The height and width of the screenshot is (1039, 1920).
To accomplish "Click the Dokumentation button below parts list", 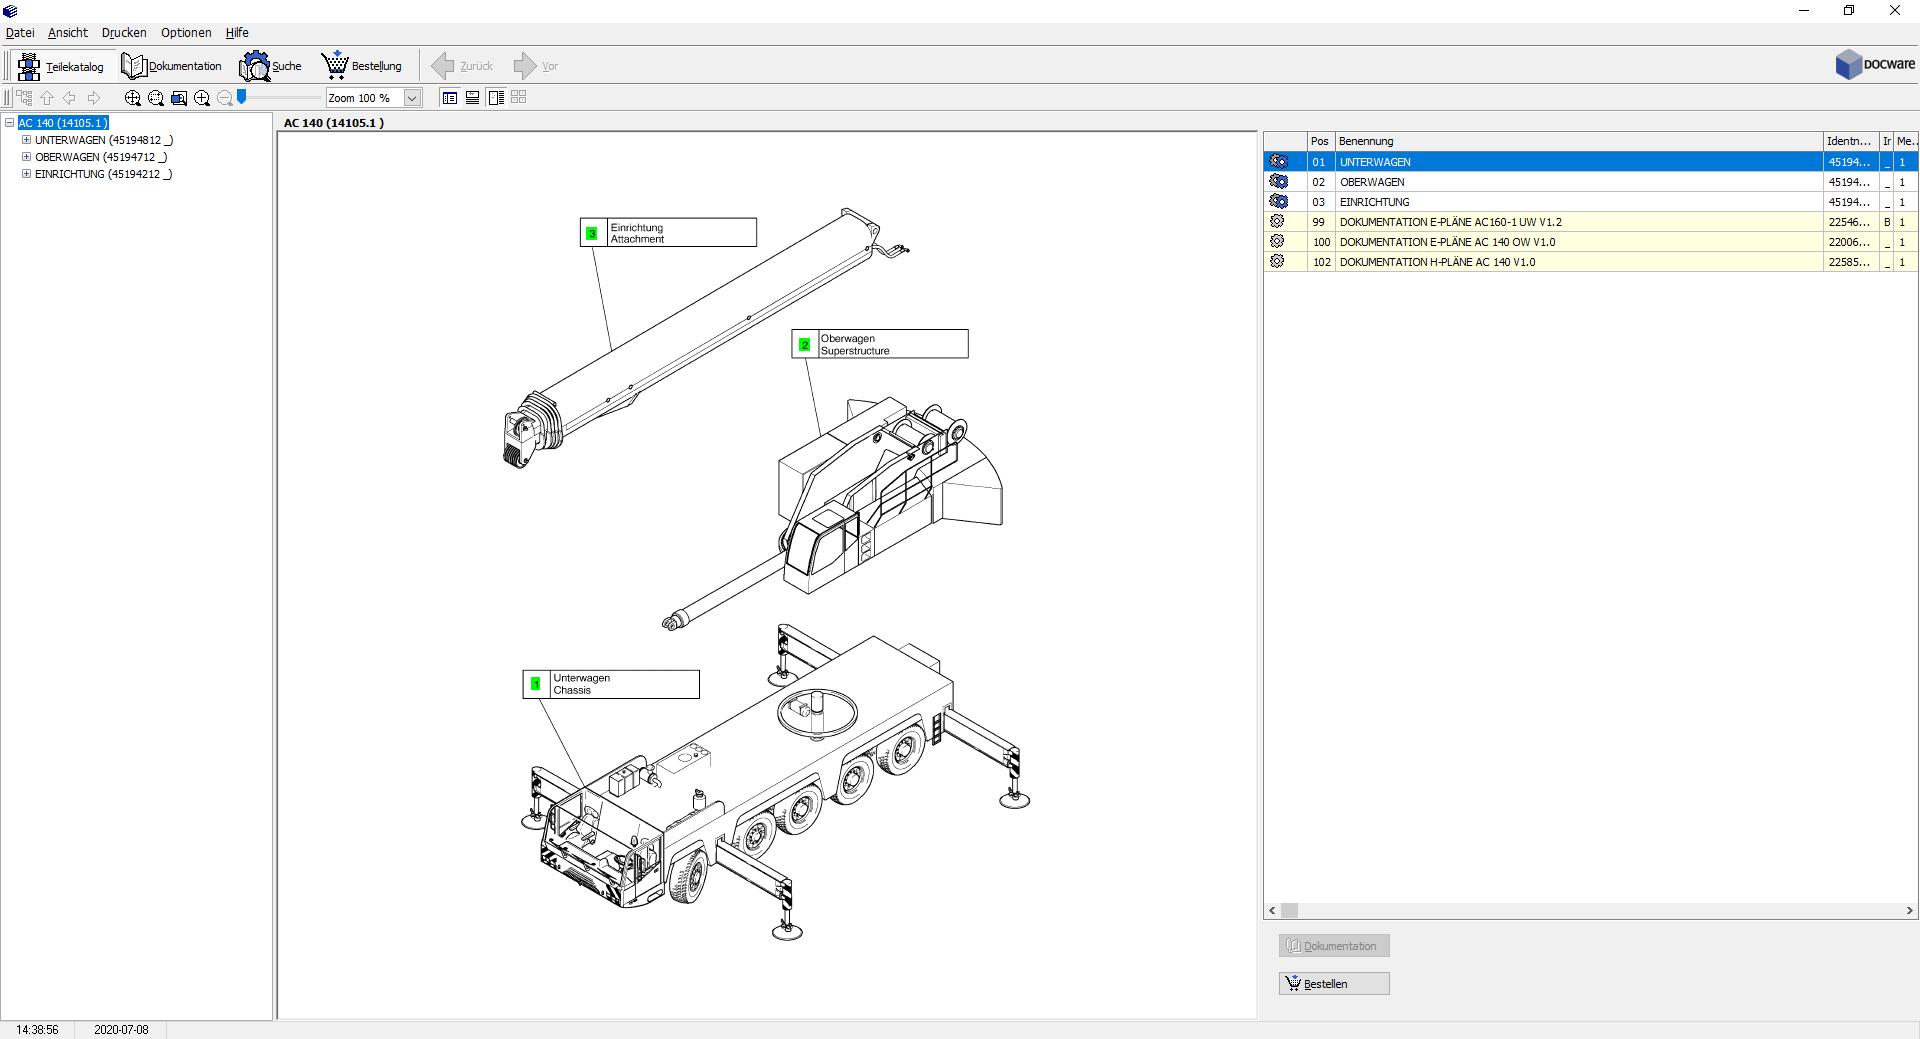I will click(1334, 946).
